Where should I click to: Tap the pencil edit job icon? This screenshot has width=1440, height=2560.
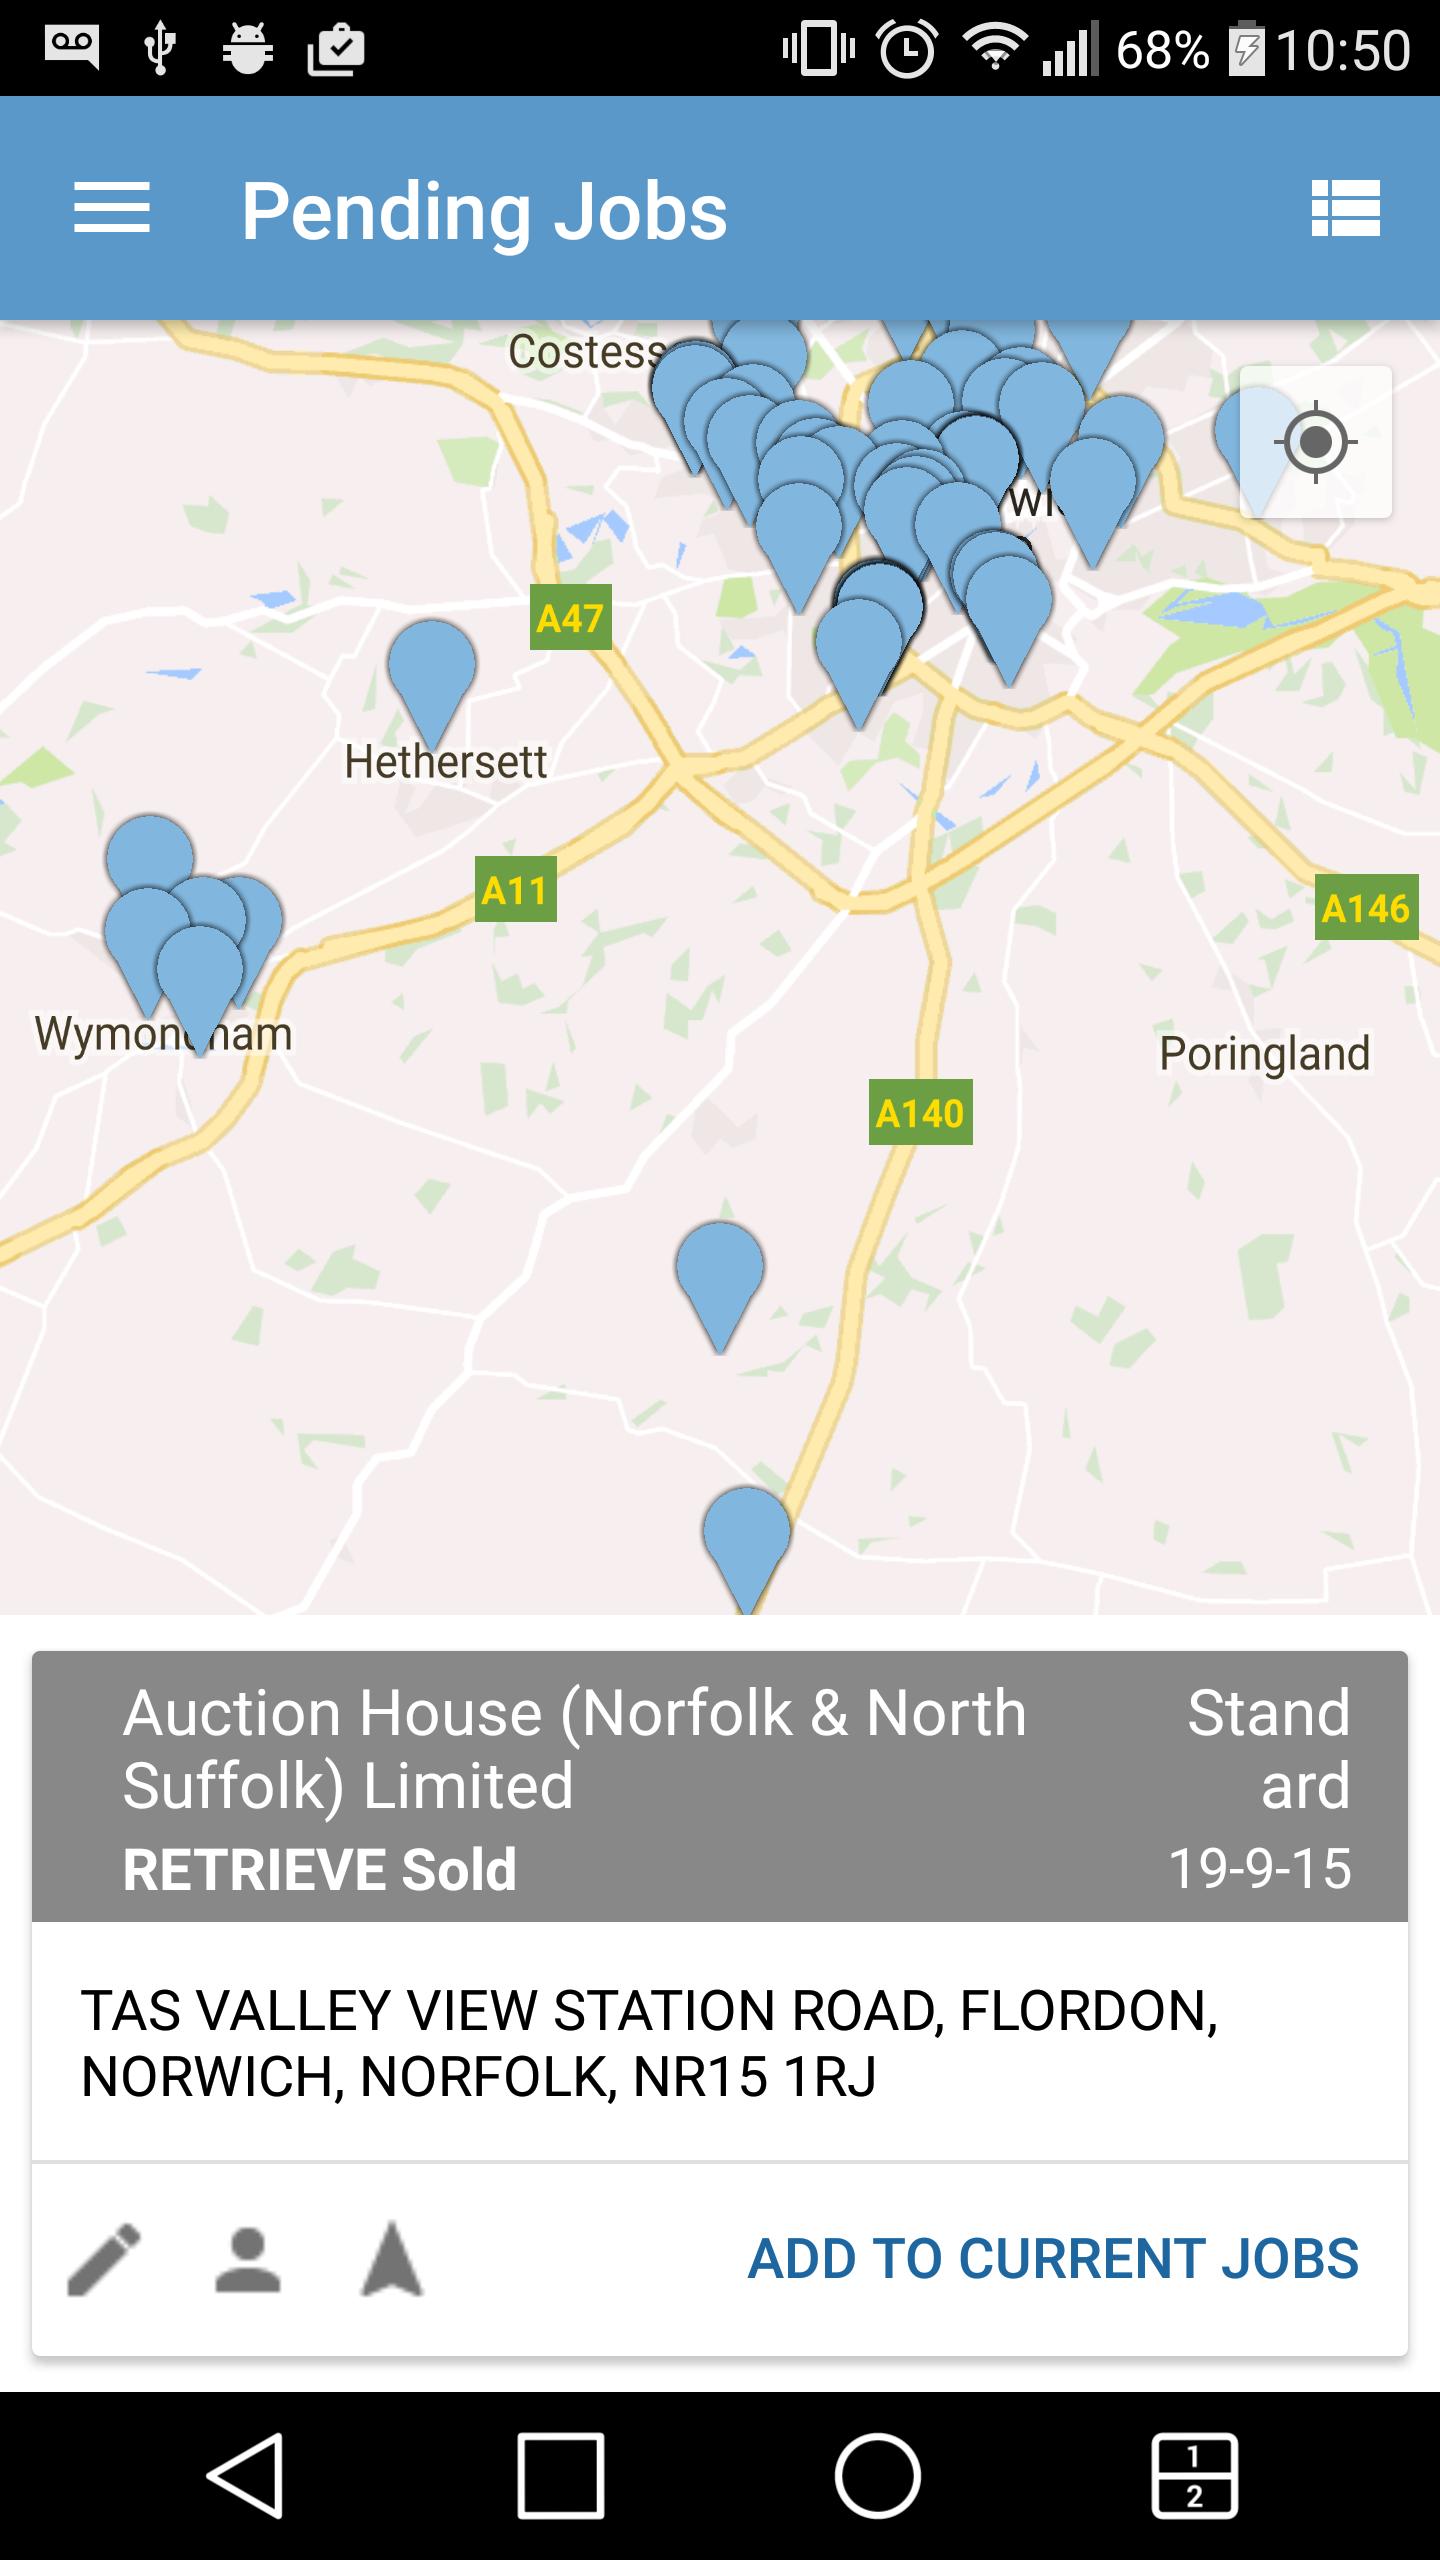pyautogui.click(x=104, y=2259)
